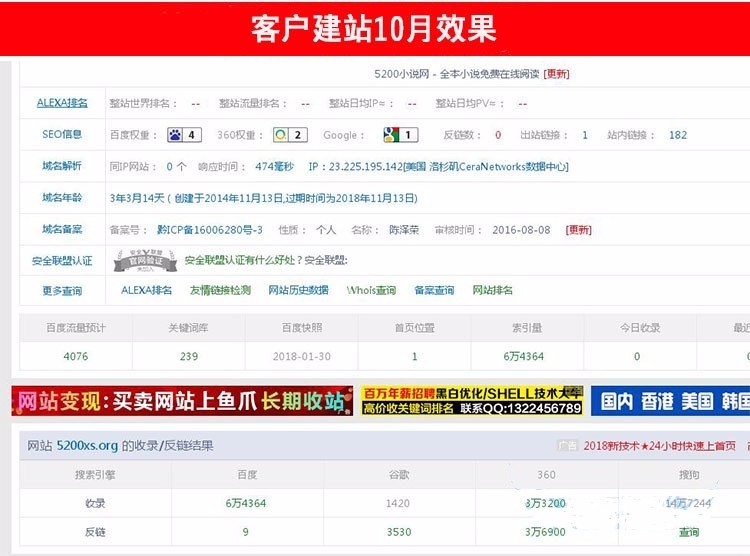
Task: Open the blue 国内 香港 美国 banner ad
Action: (671, 401)
